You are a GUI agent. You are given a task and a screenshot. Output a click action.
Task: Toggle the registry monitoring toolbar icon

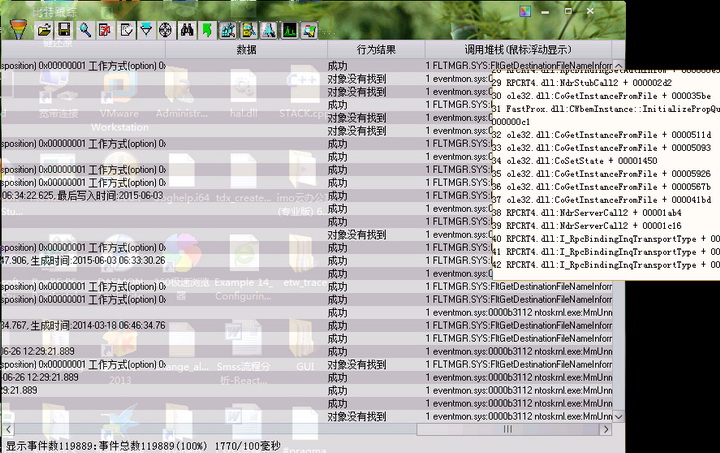[x=227, y=31]
